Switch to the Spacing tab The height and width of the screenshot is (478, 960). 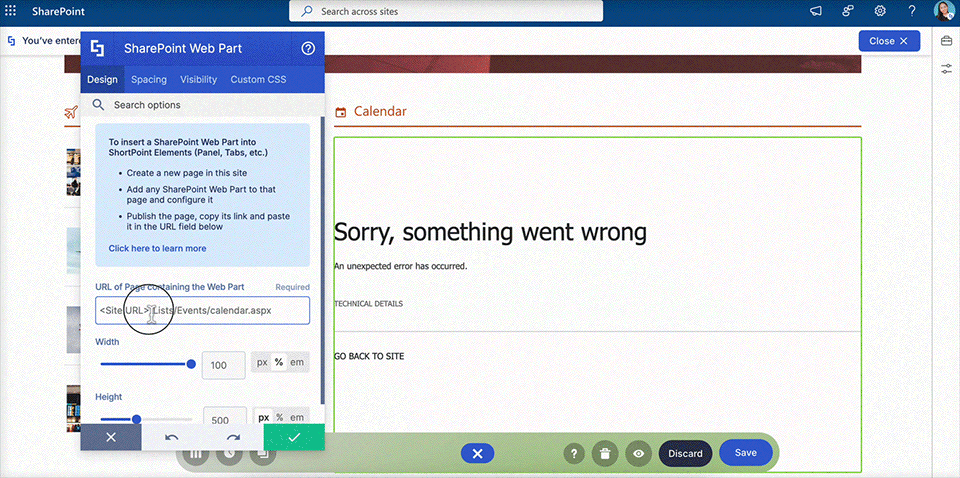point(149,80)
